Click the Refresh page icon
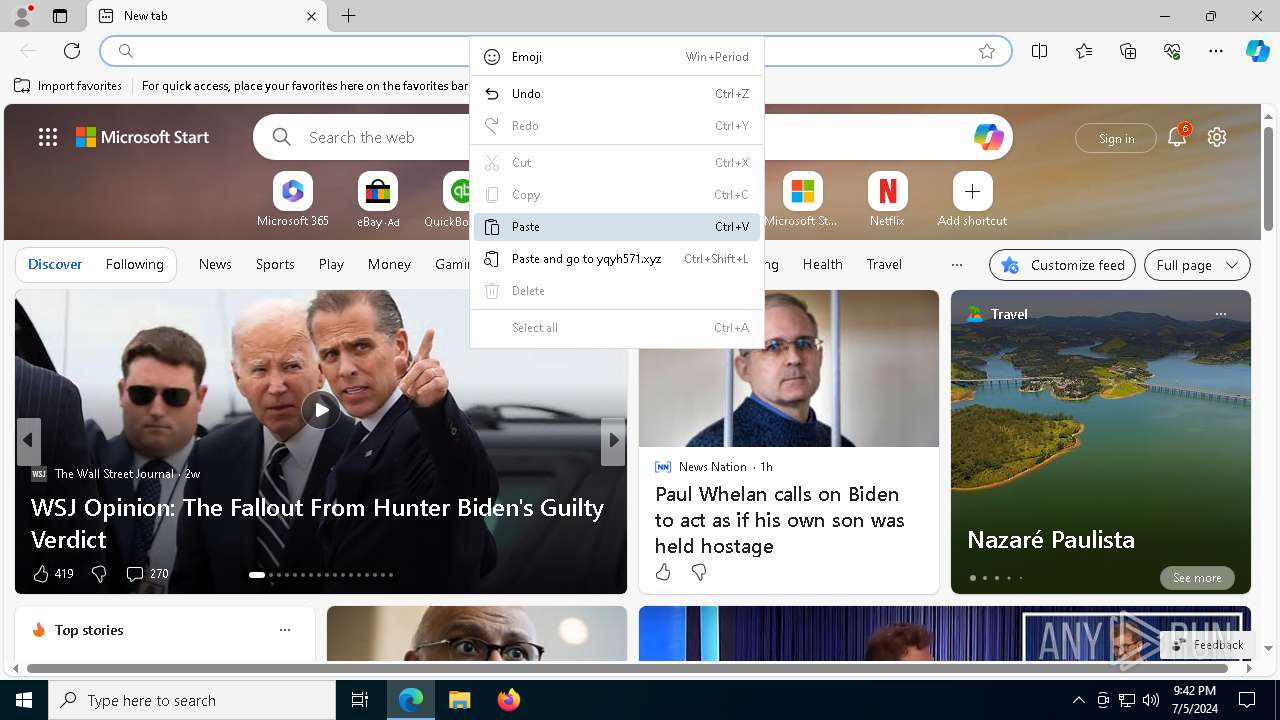Viewport: 1280px width, 720px height. 72,51
